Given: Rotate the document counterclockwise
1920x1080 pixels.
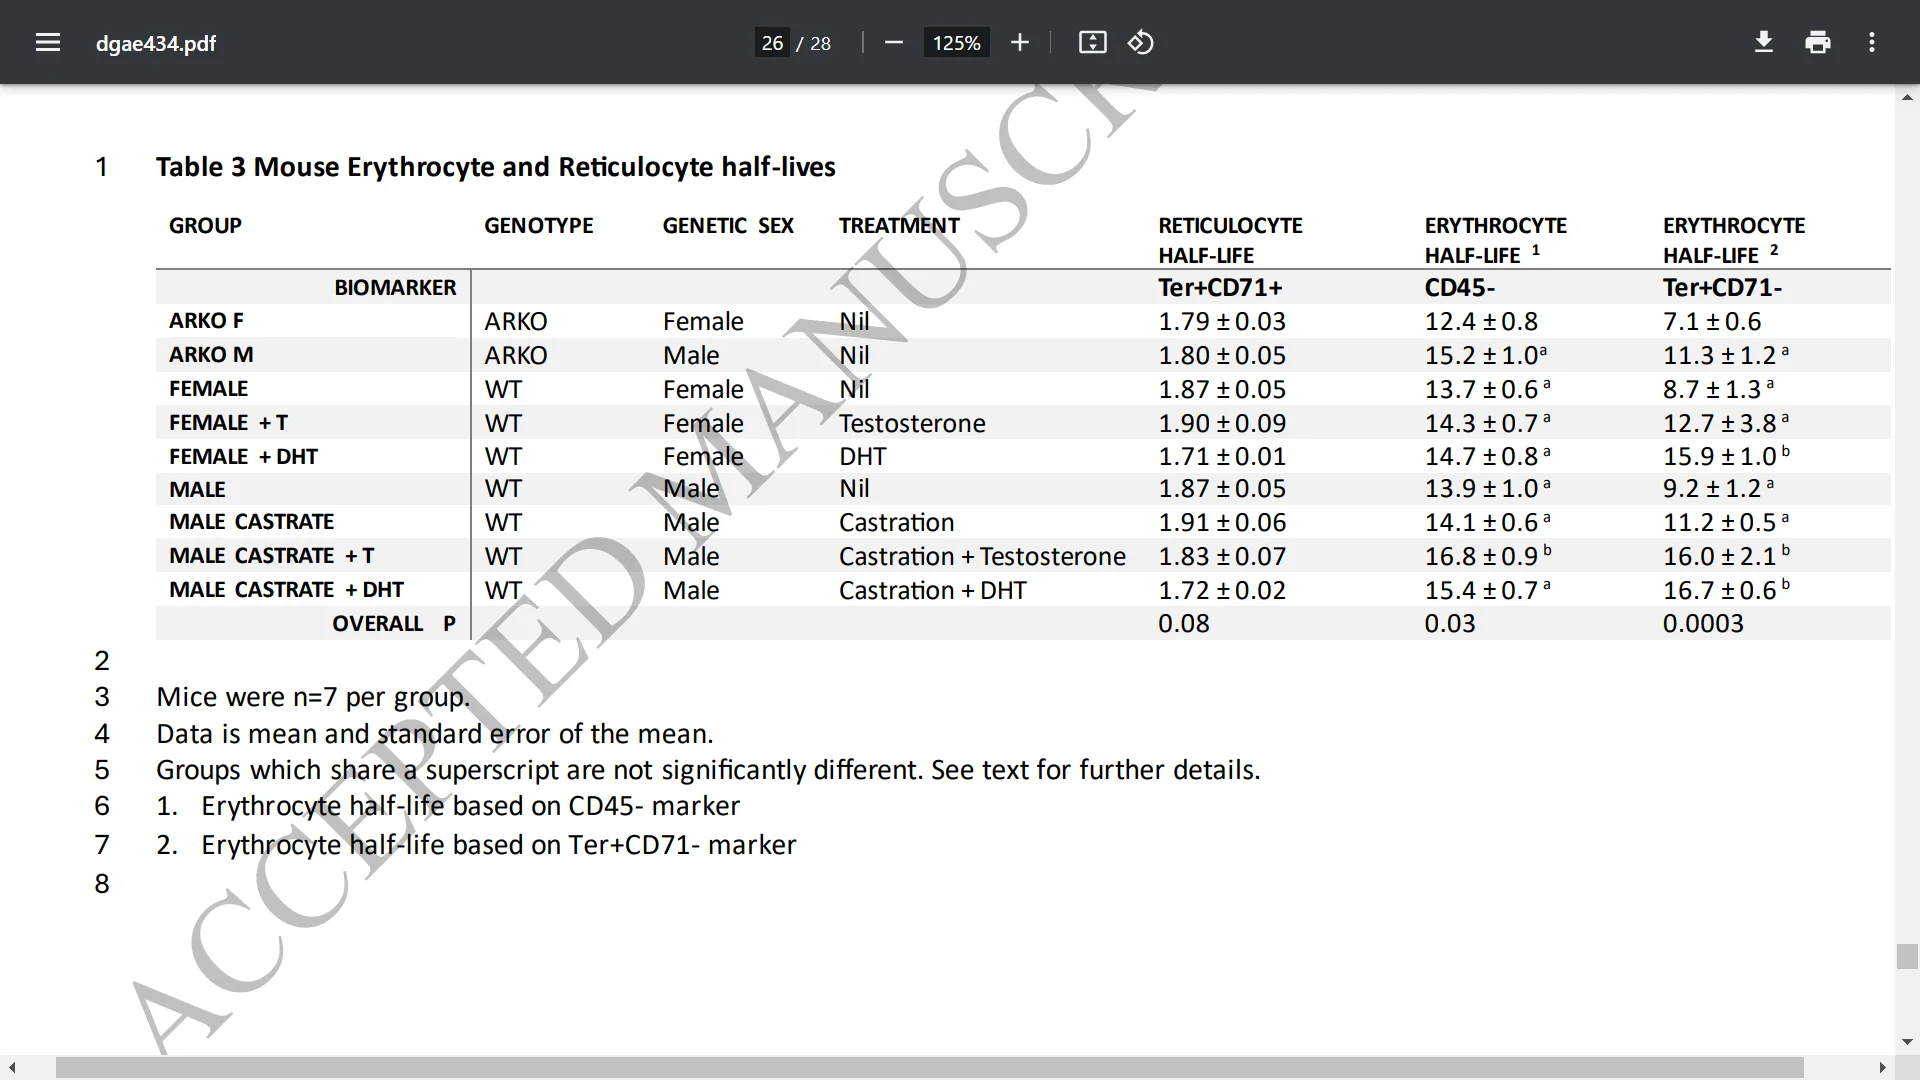Looking at the screenshot, I should tap(1141, 42).
